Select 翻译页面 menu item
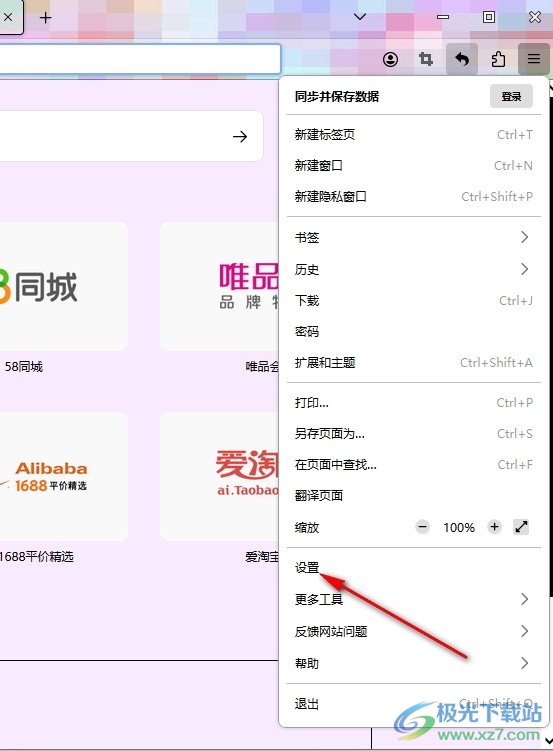 click(414, 496)
